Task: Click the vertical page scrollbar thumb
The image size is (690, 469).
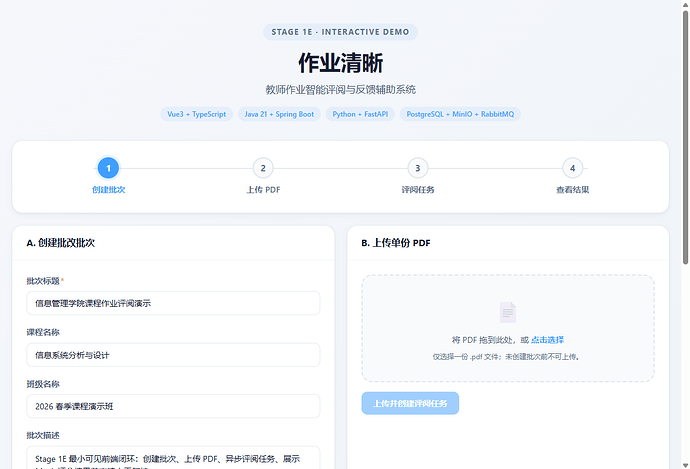Action: pos(686,138)
